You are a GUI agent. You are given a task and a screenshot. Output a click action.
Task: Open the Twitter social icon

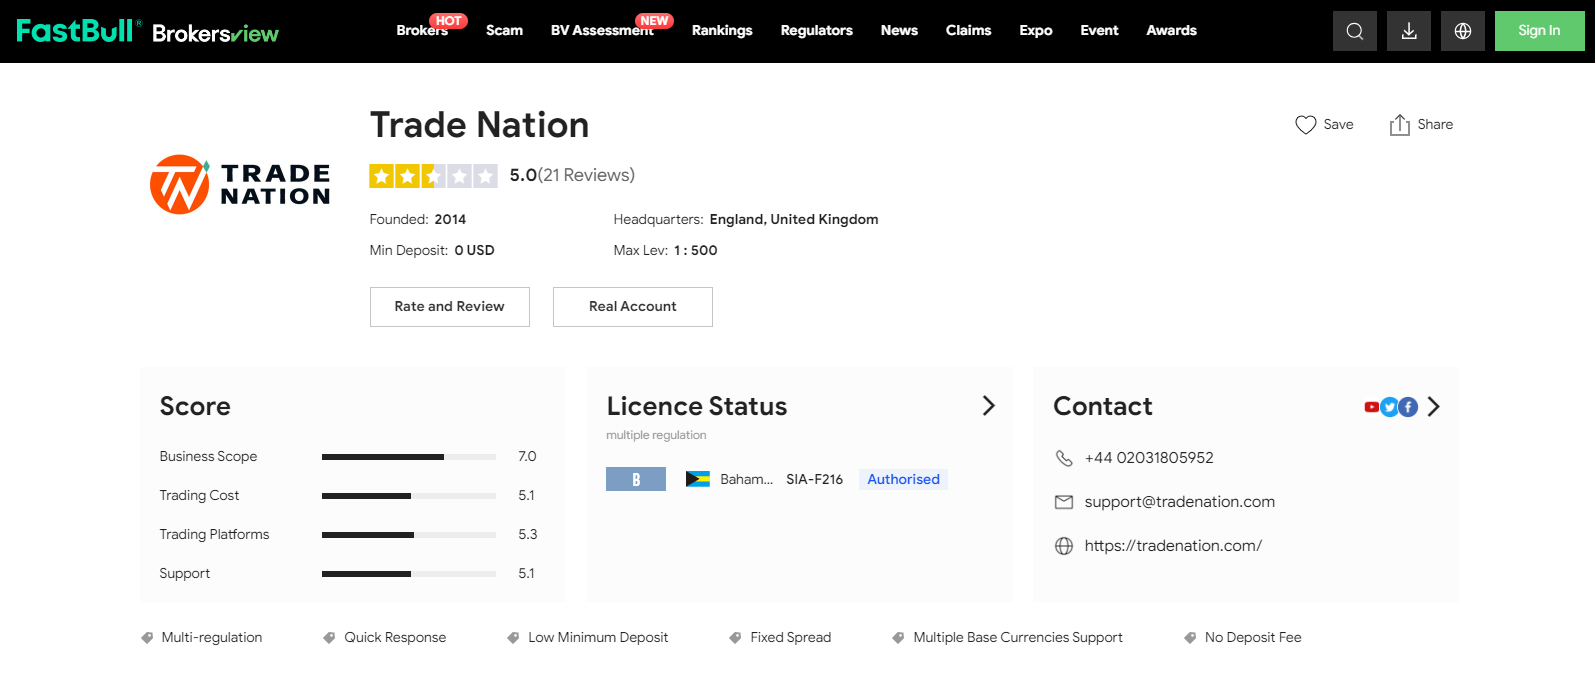point(1389,407)
